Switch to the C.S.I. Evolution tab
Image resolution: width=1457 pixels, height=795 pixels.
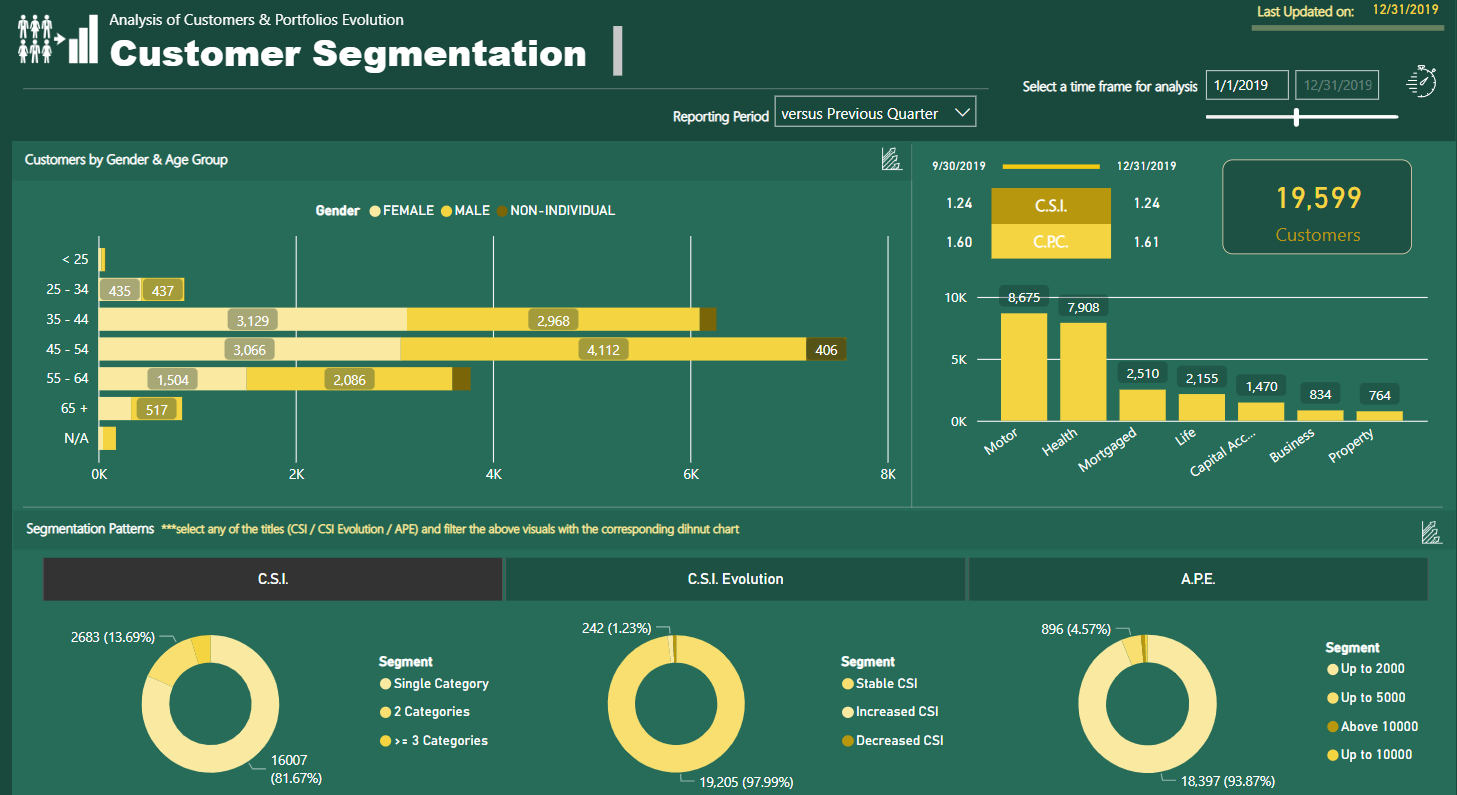(735, 579)
